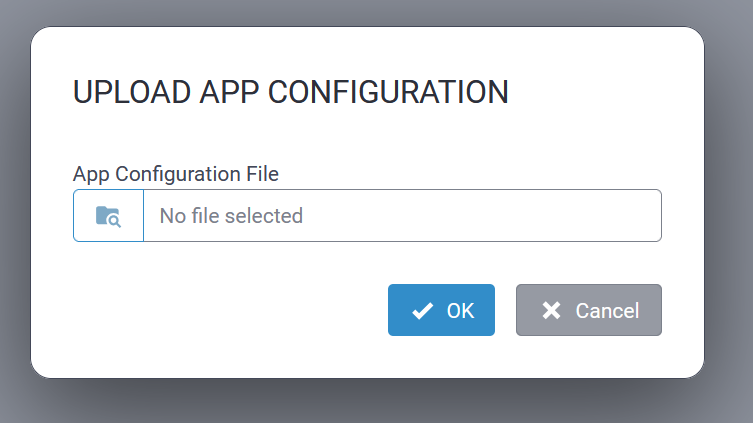This screenshot has width=753, height=423.
Task: Click the "OK" text label
Action: click(460, 310)
